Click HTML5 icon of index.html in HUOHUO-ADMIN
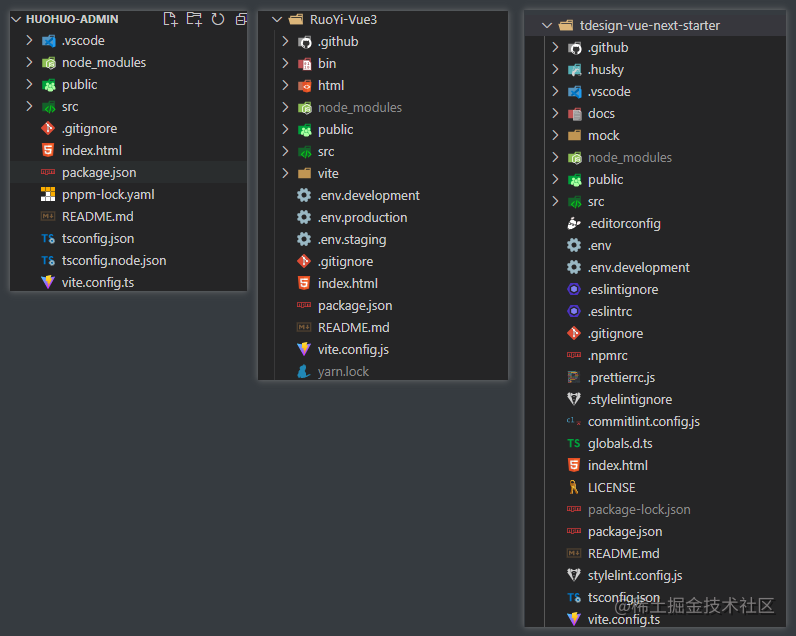 click(48, 150)
